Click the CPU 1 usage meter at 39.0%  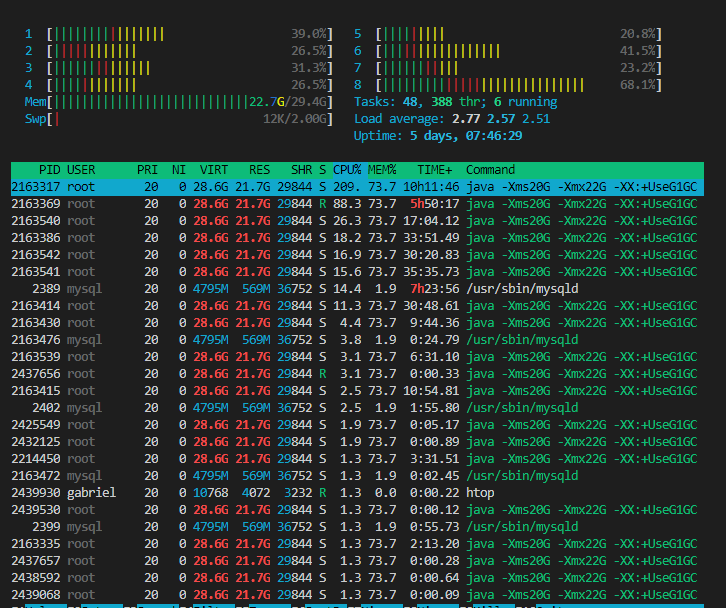pos(179,34)
